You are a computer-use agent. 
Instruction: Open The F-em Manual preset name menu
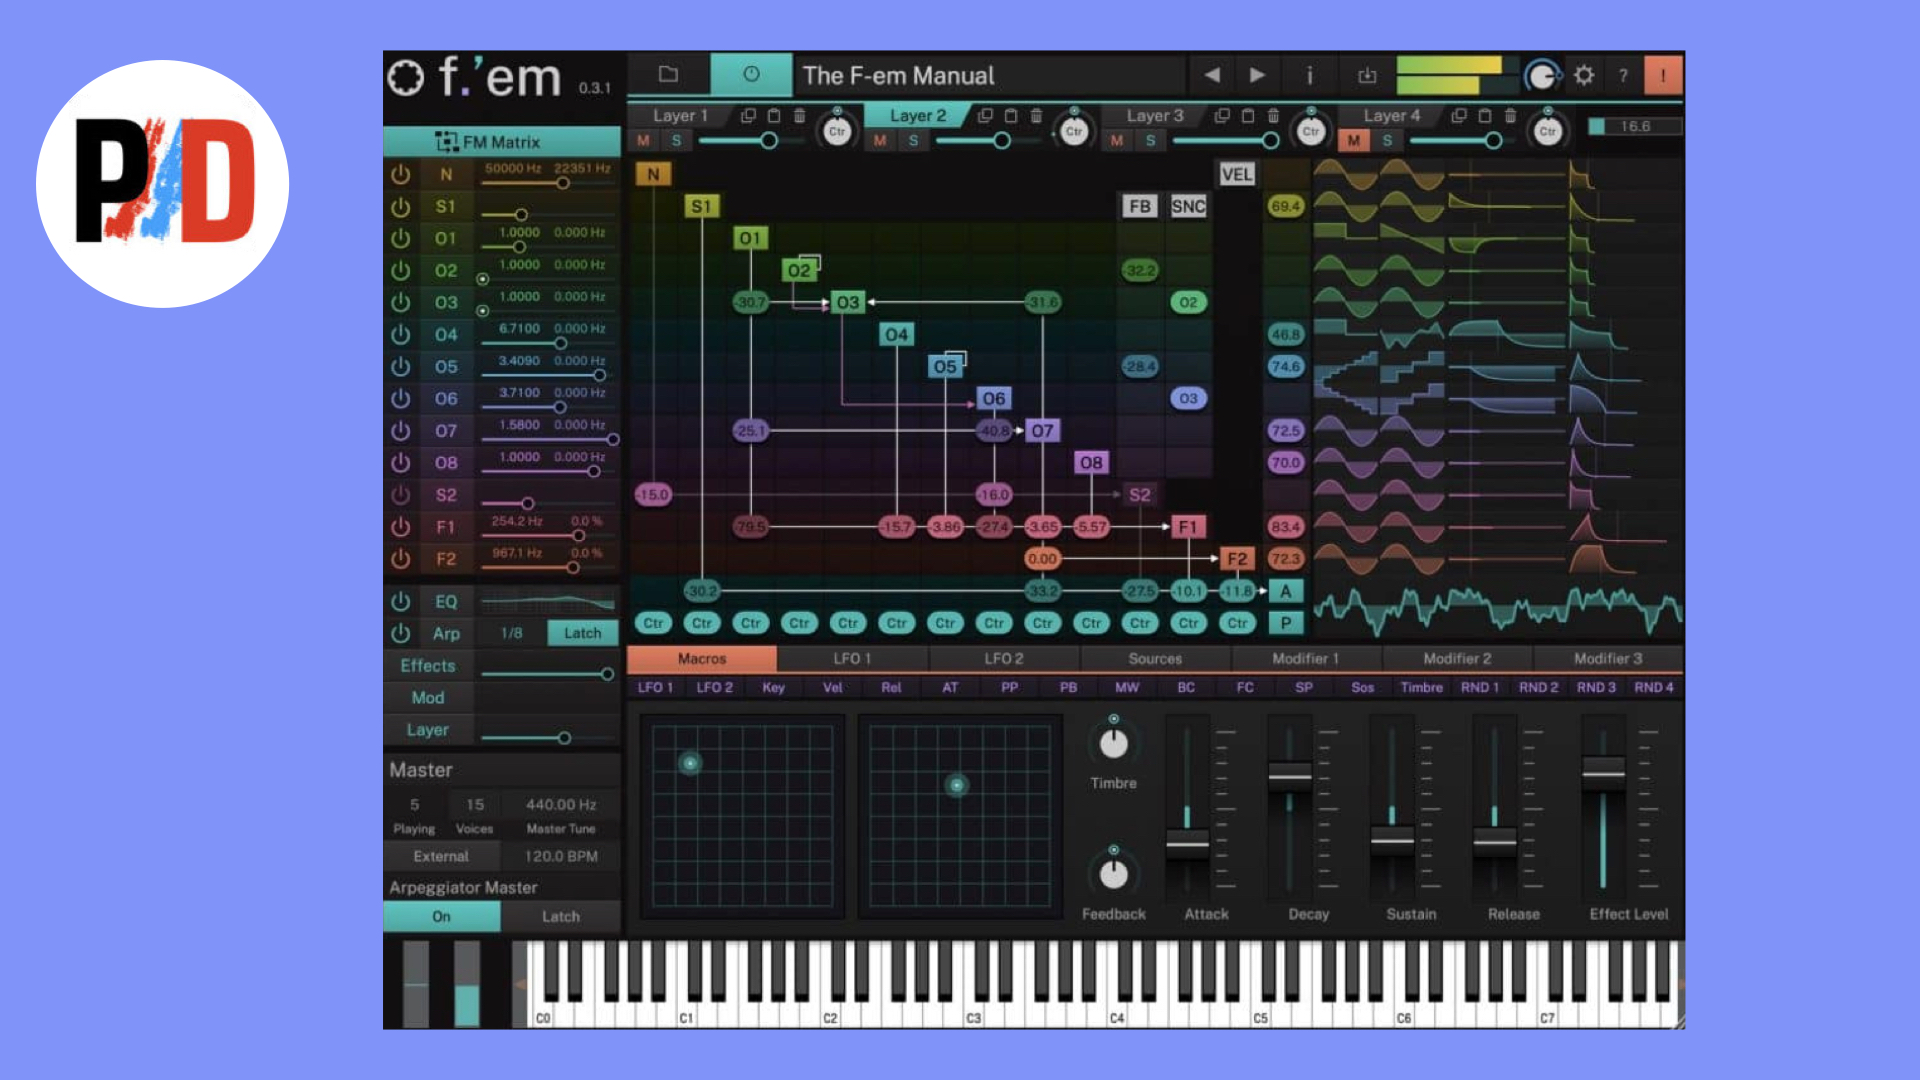(991, 75)
